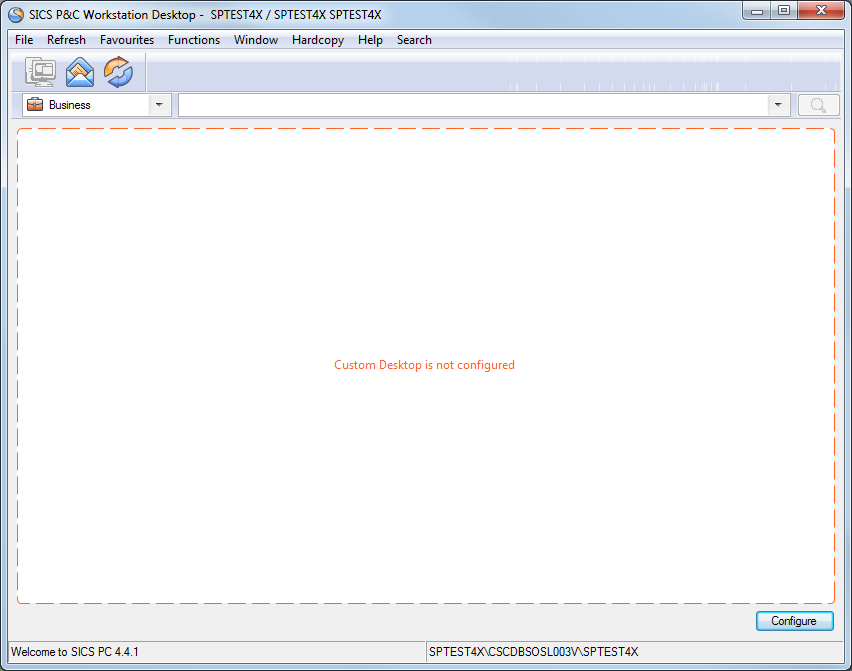Open the Search menu

[x=414, y=40]
